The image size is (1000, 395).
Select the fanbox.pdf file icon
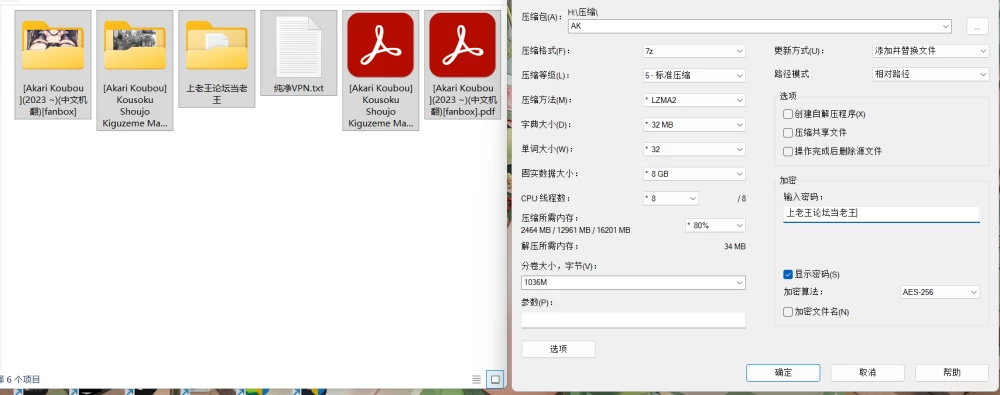point(462,45)
